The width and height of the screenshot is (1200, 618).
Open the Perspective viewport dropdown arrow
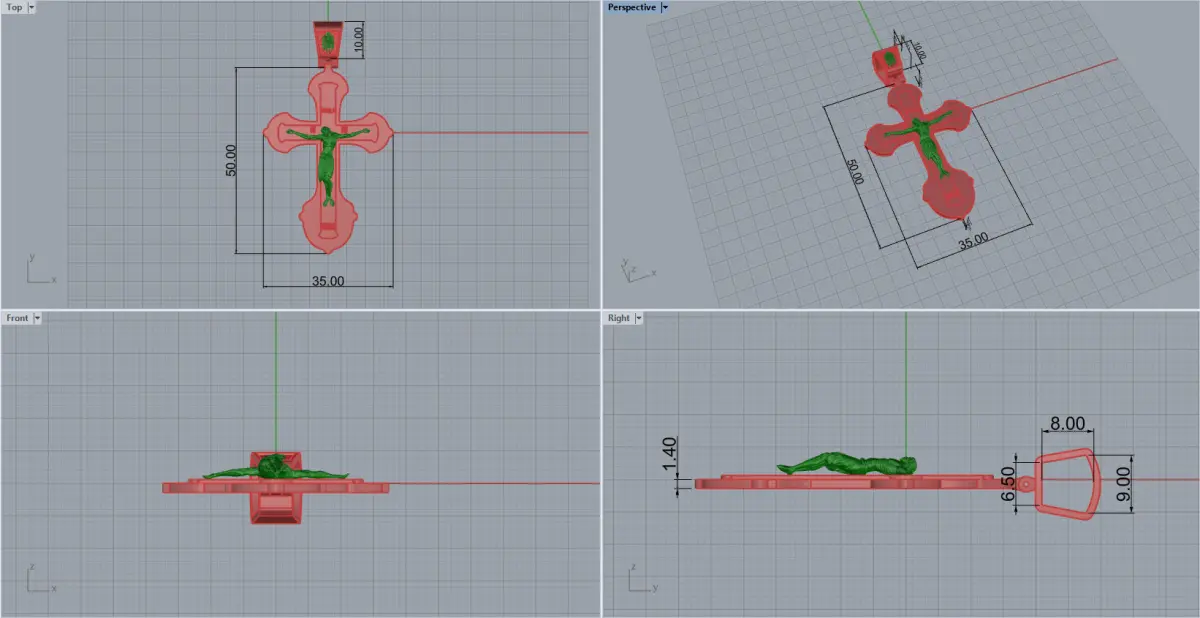(665, 7)
